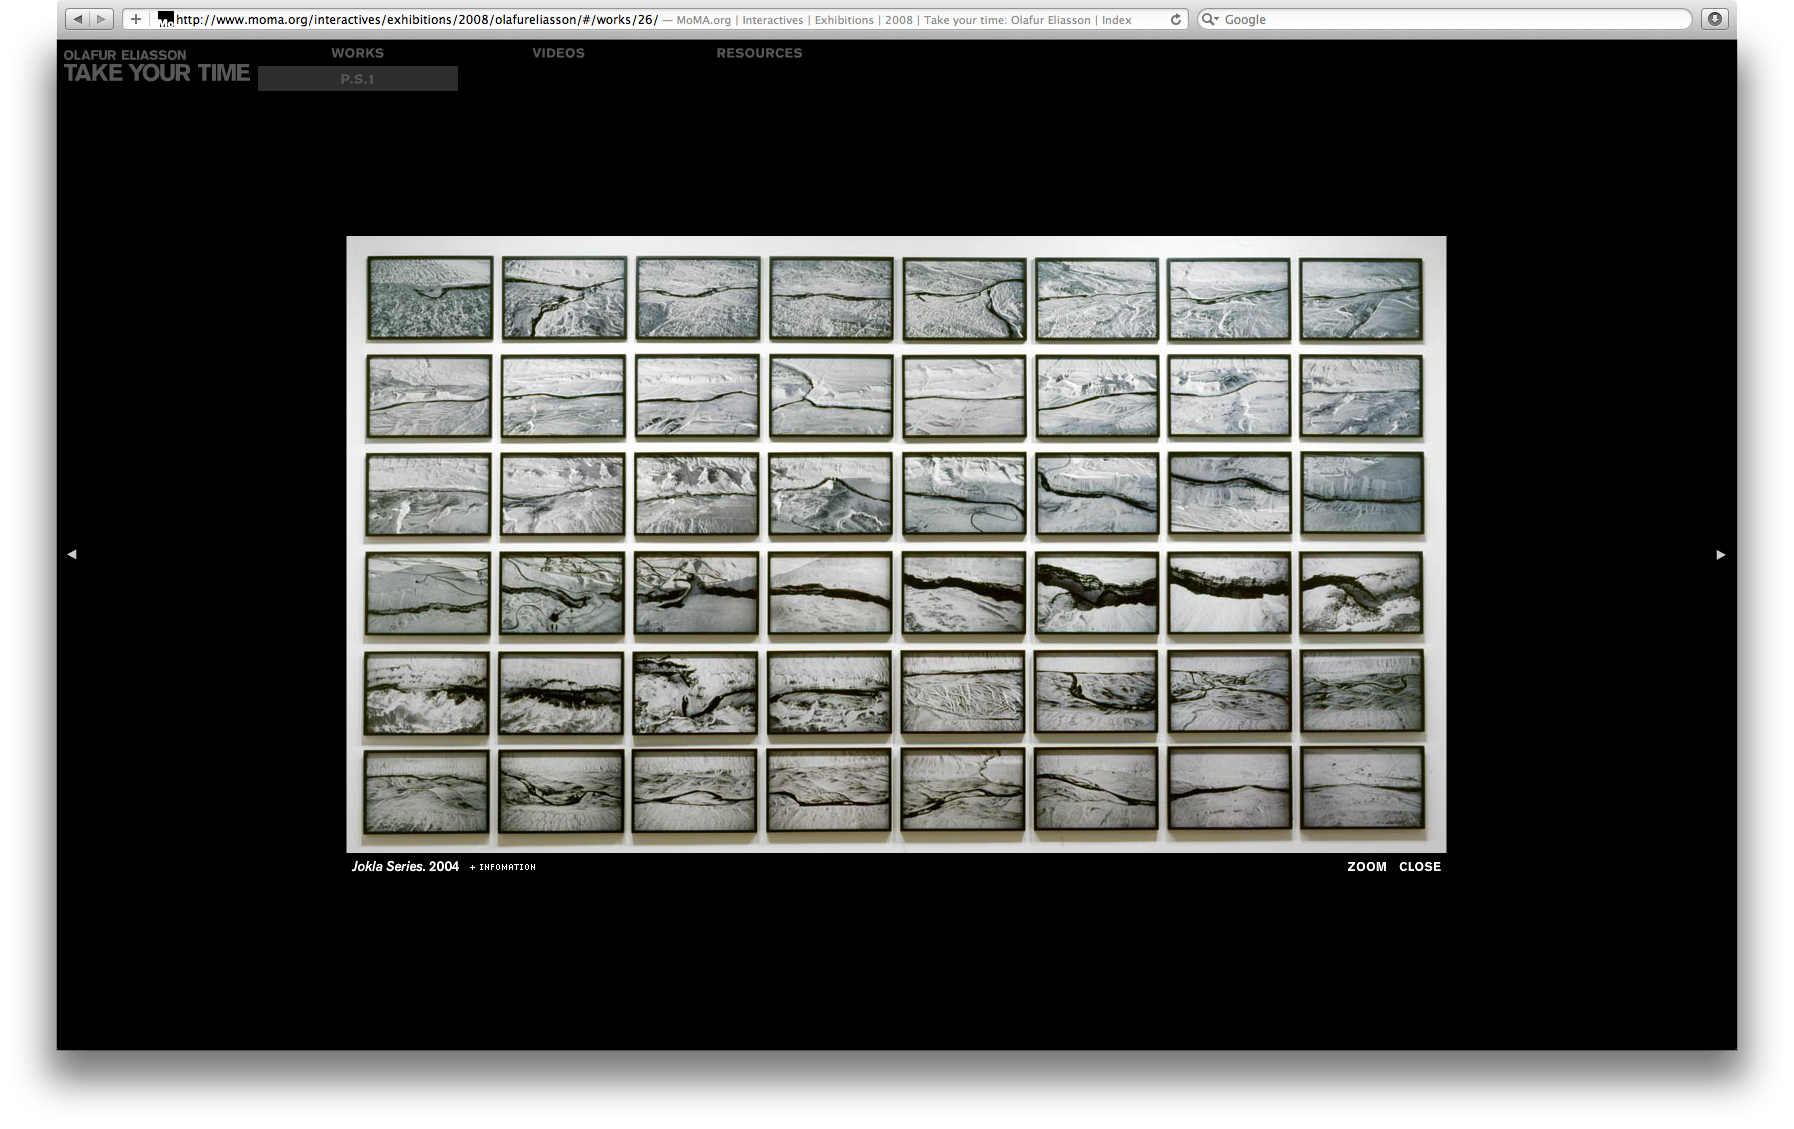This screenshot has width=1794, height=1129.
Task: Open the VIDEOS menu
Action: pyautogui.click(x=558, y=53)
